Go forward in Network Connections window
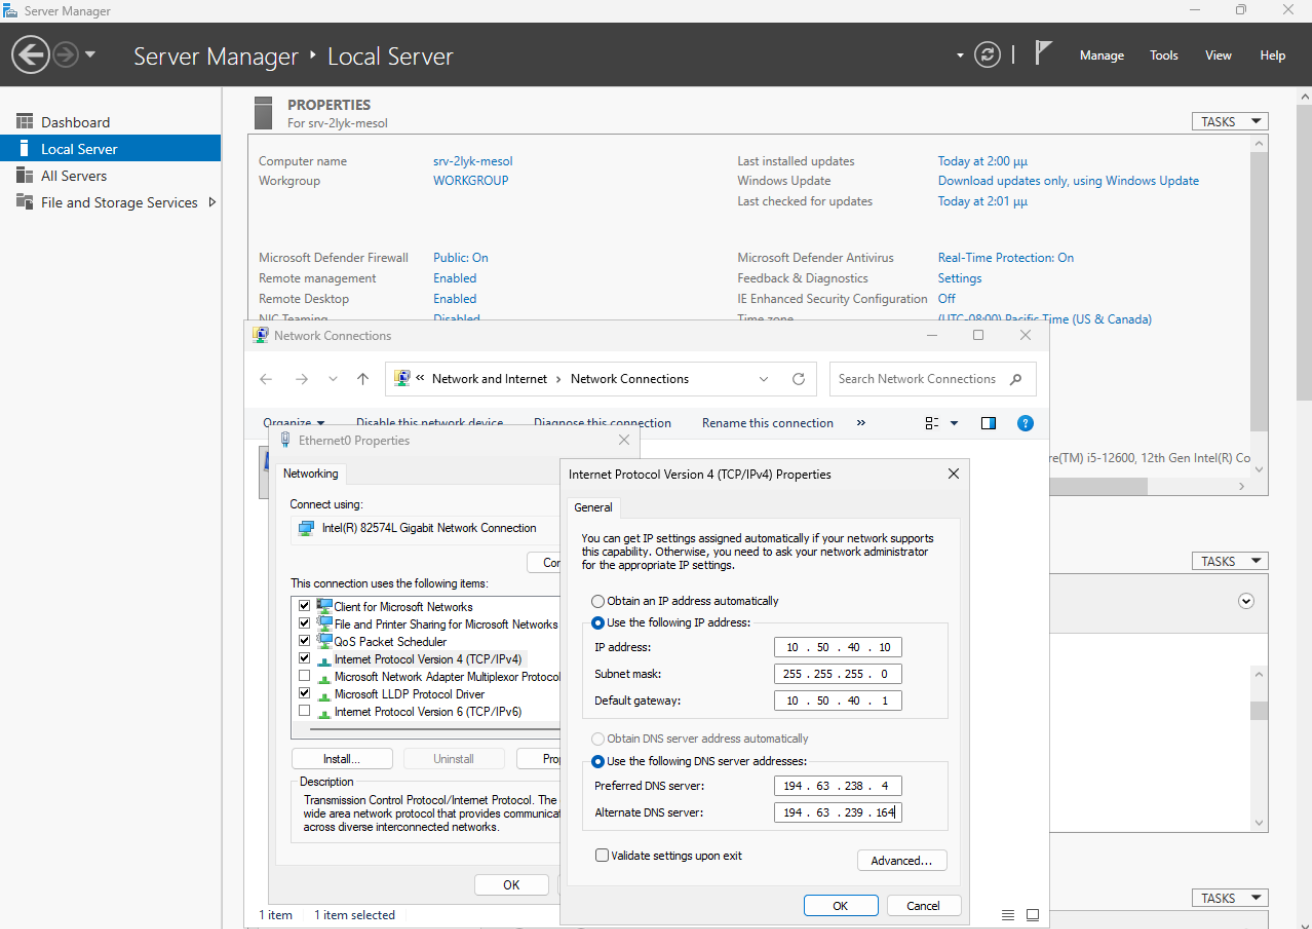 pyautogui.click(x=301, y=379)
